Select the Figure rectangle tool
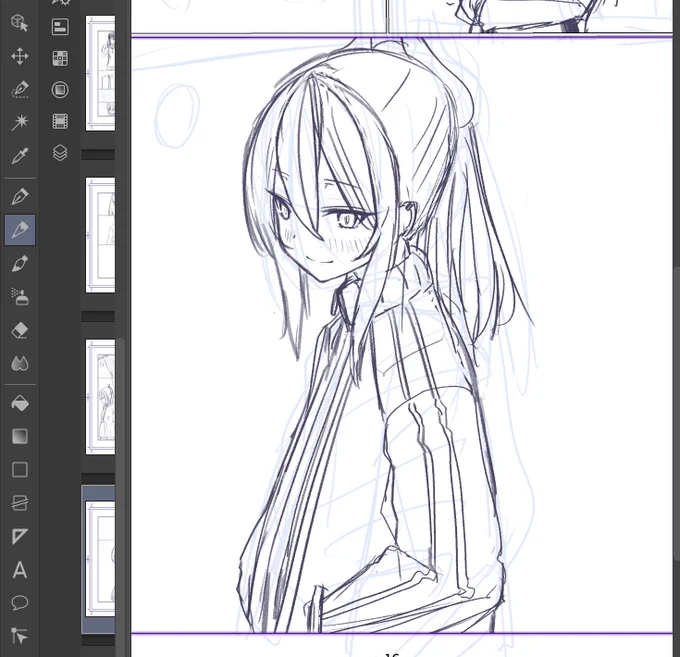This screenshot has width=680, height=657. (20, 470)
